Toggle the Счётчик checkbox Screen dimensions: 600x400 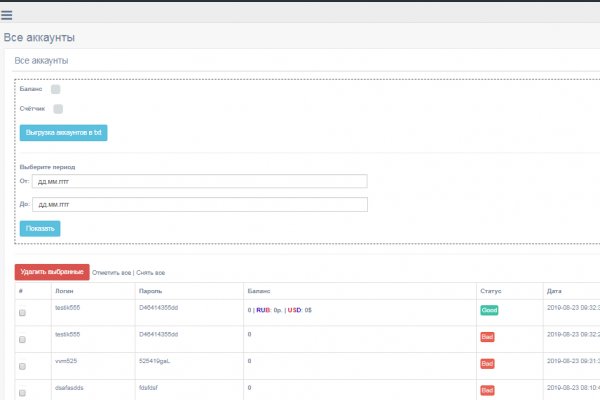(x=58, y=108)
